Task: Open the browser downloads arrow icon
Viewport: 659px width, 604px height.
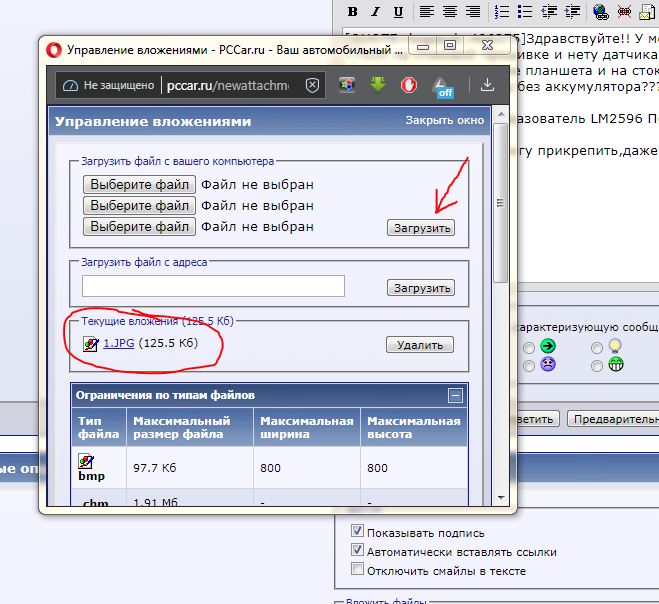Action: [488, 85]
